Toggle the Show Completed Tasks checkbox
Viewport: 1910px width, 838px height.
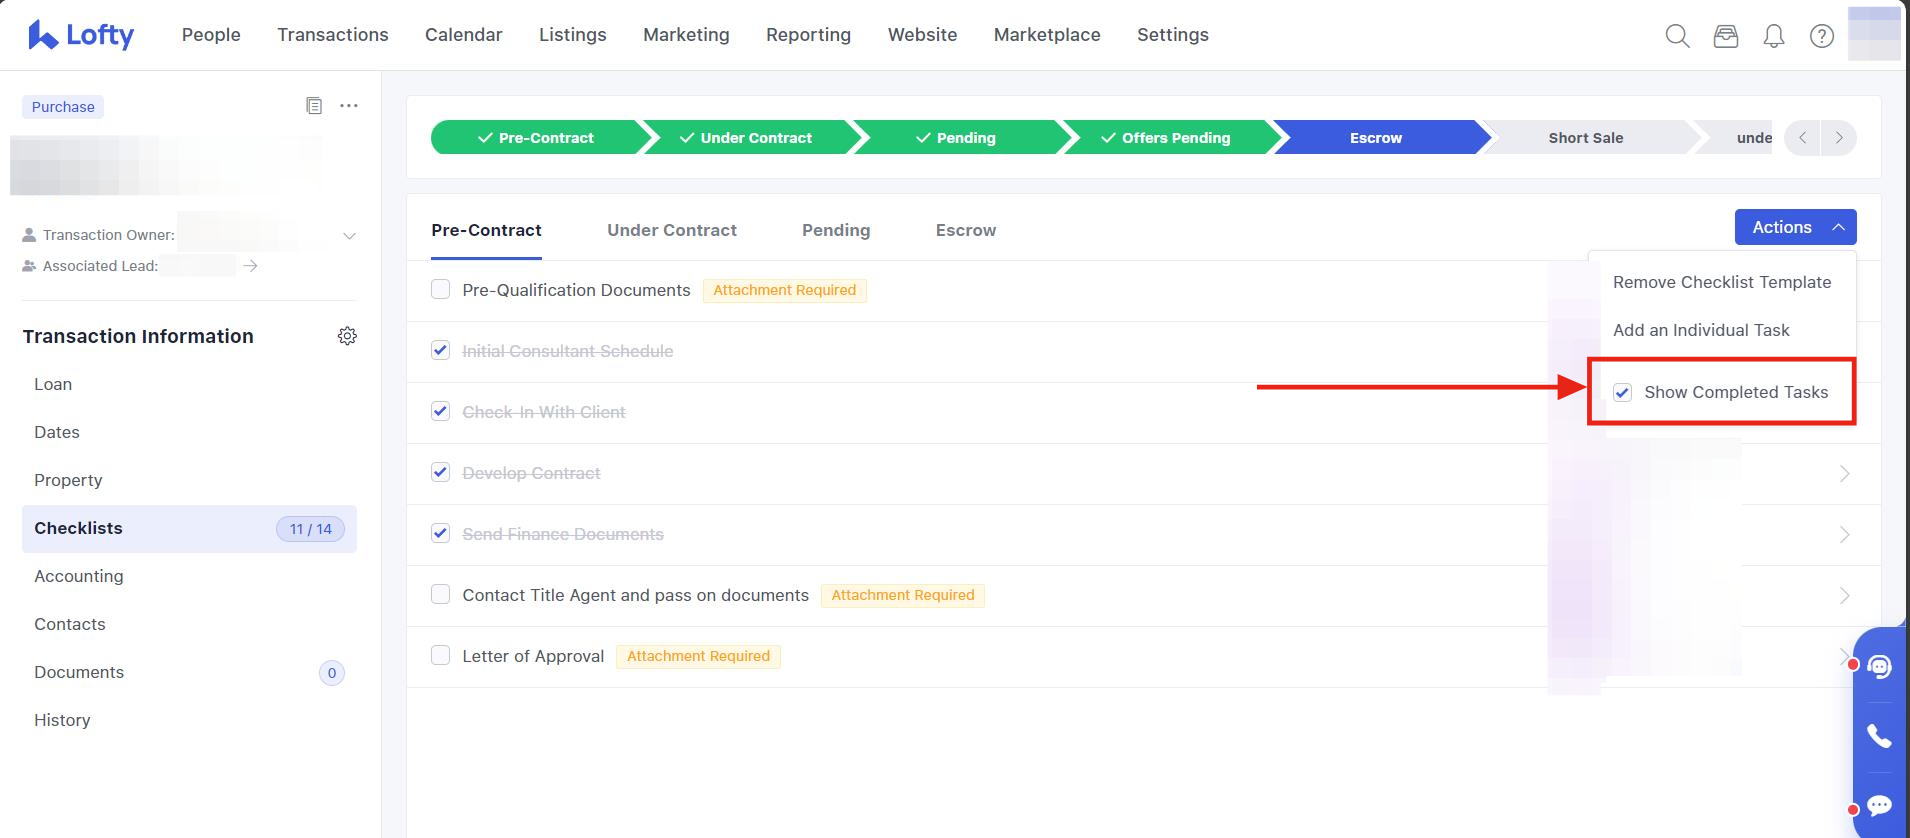tap(1623, 393)
